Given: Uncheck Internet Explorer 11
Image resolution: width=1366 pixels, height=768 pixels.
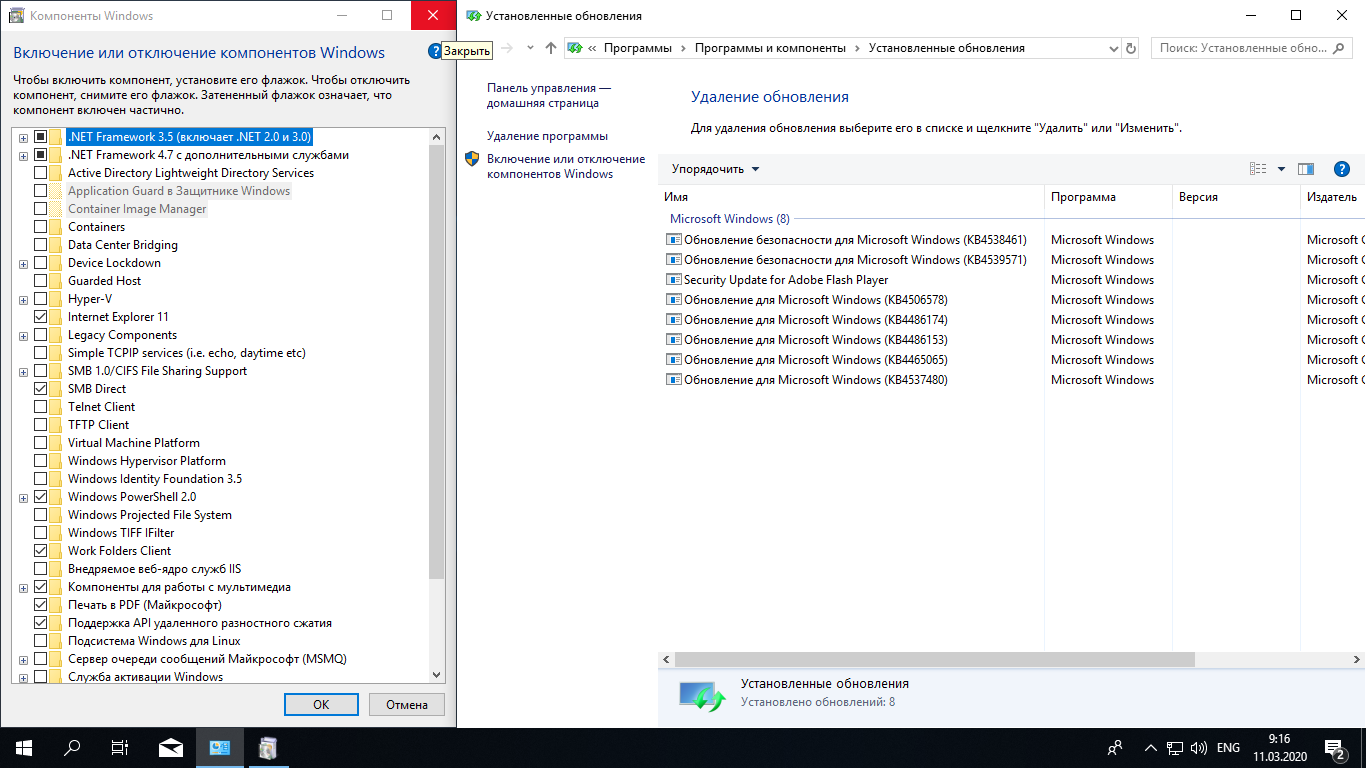Looking at the screenshot, I should click(41, 317).
